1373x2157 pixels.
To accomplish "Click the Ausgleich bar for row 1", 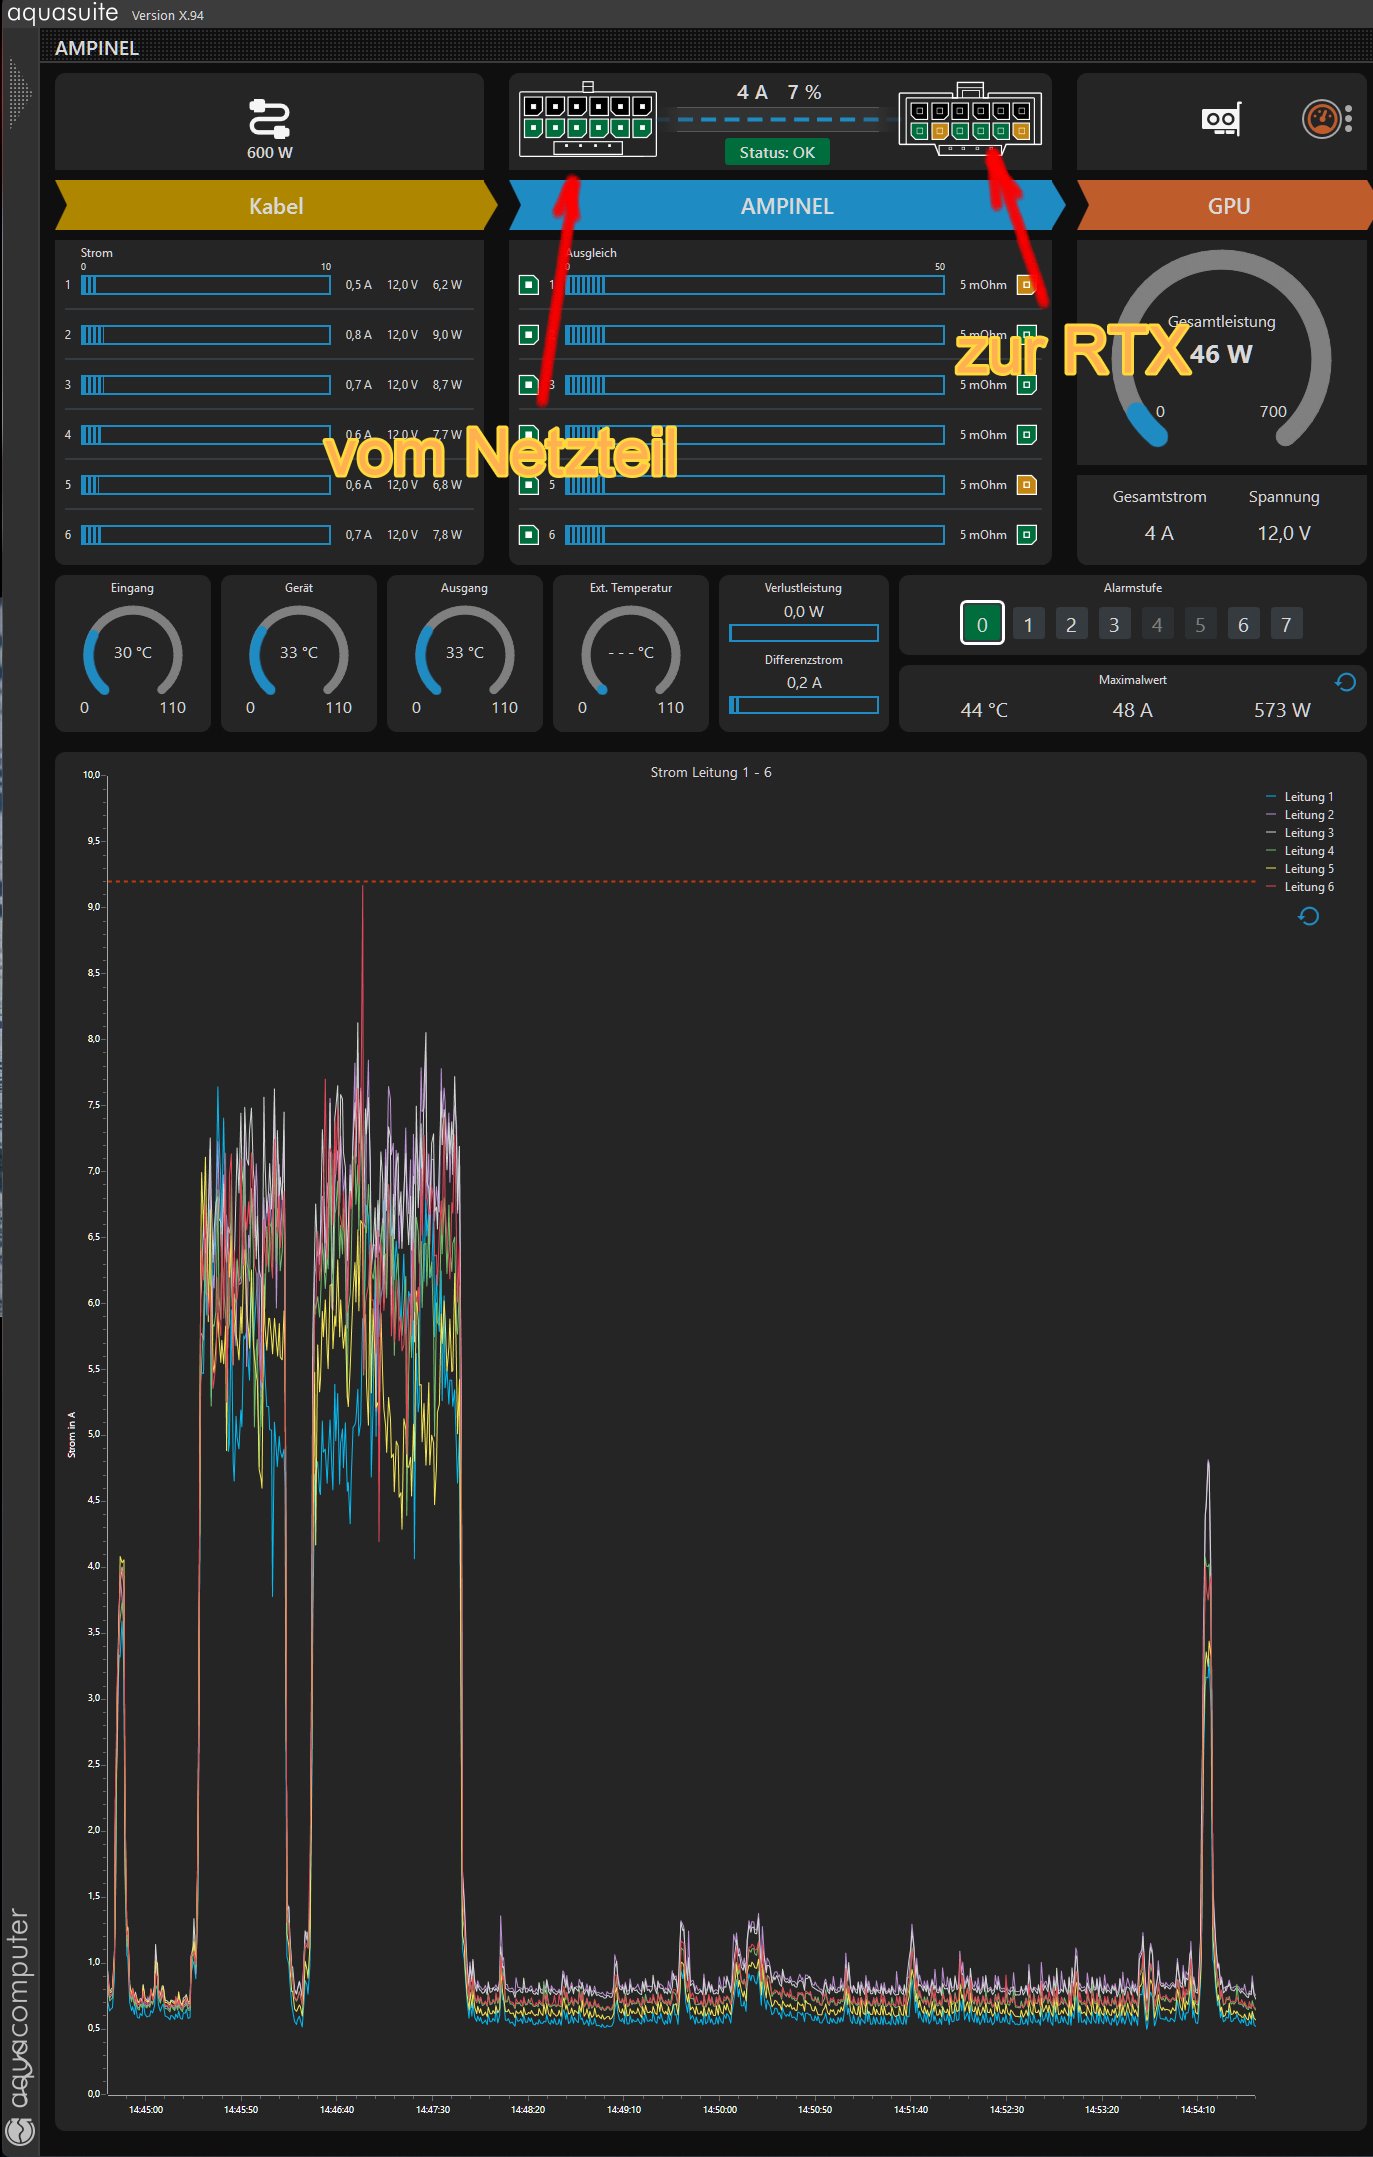I will [755, 285].
